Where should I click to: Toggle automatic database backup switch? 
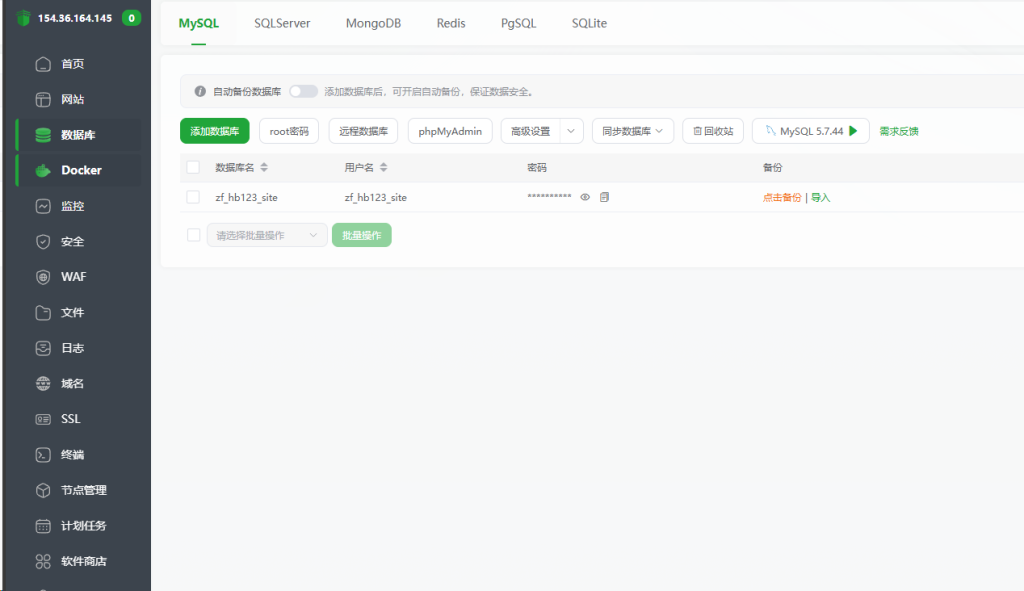tap(303, 91)
